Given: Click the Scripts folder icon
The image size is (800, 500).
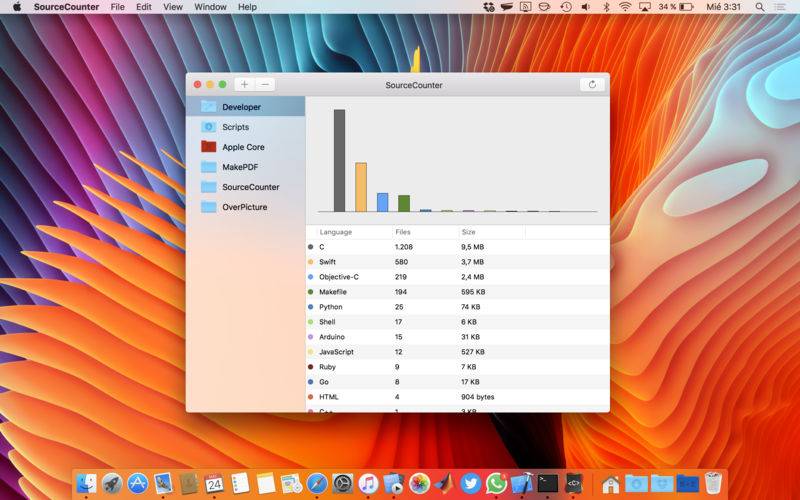Looking at the screenshot, I should [209, 127].
